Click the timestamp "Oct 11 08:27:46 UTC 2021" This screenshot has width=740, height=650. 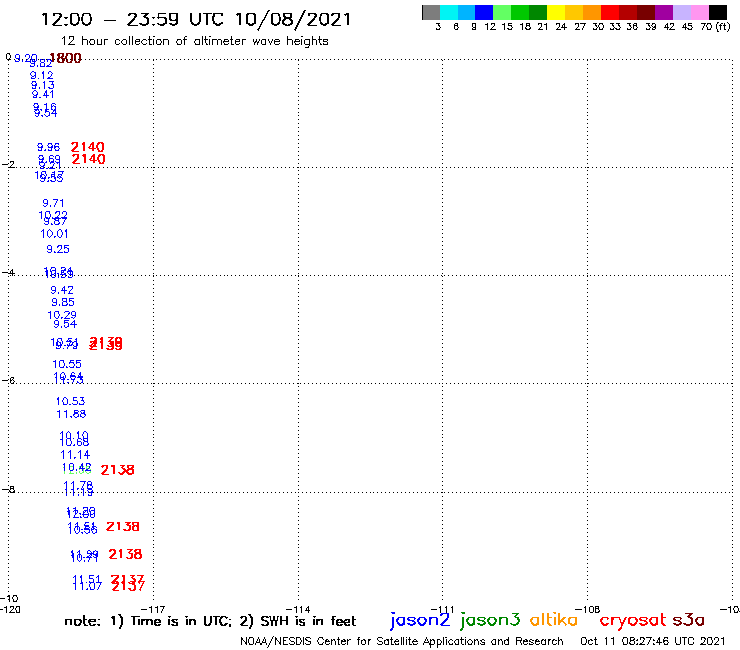pyautogui.click(x=653, y=641)
